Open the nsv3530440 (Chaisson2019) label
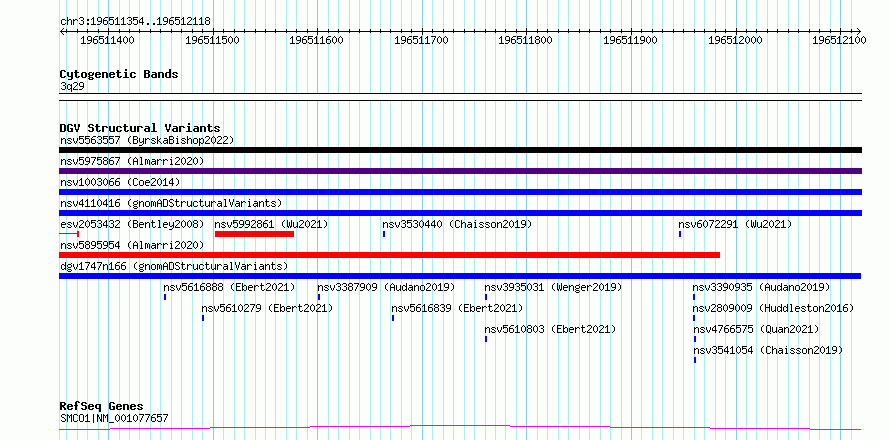Image resolution: width=890 pixels, height=440 pixels. (457, 224)
